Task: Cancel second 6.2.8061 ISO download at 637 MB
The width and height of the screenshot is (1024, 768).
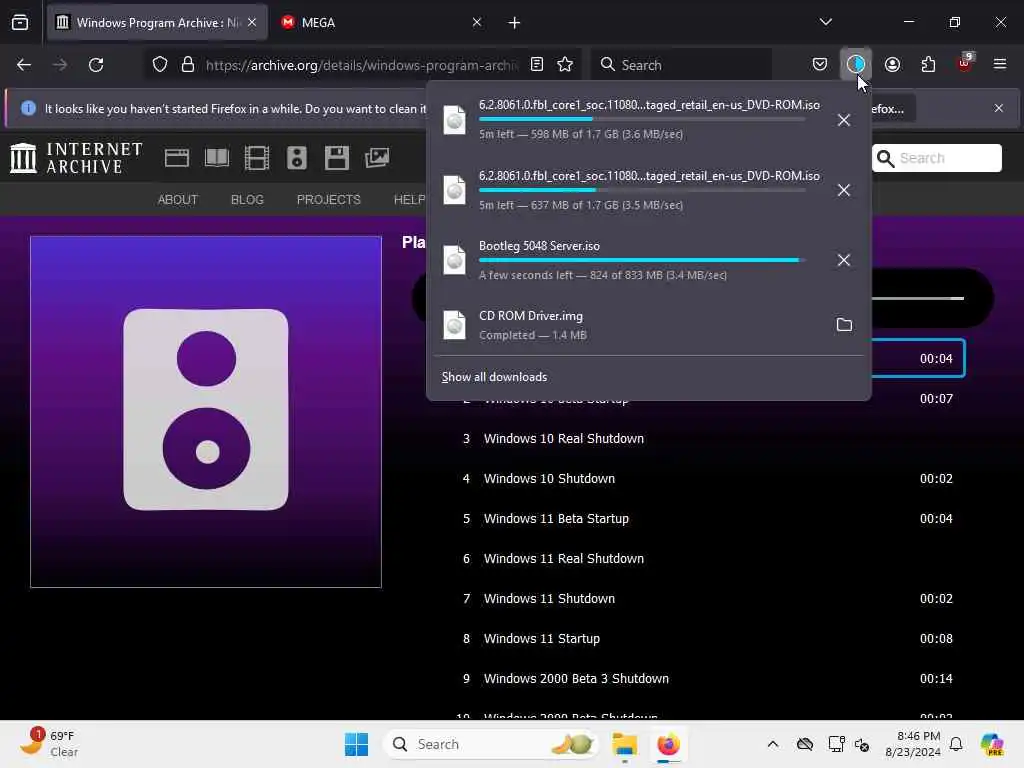Action: [844, 190]
